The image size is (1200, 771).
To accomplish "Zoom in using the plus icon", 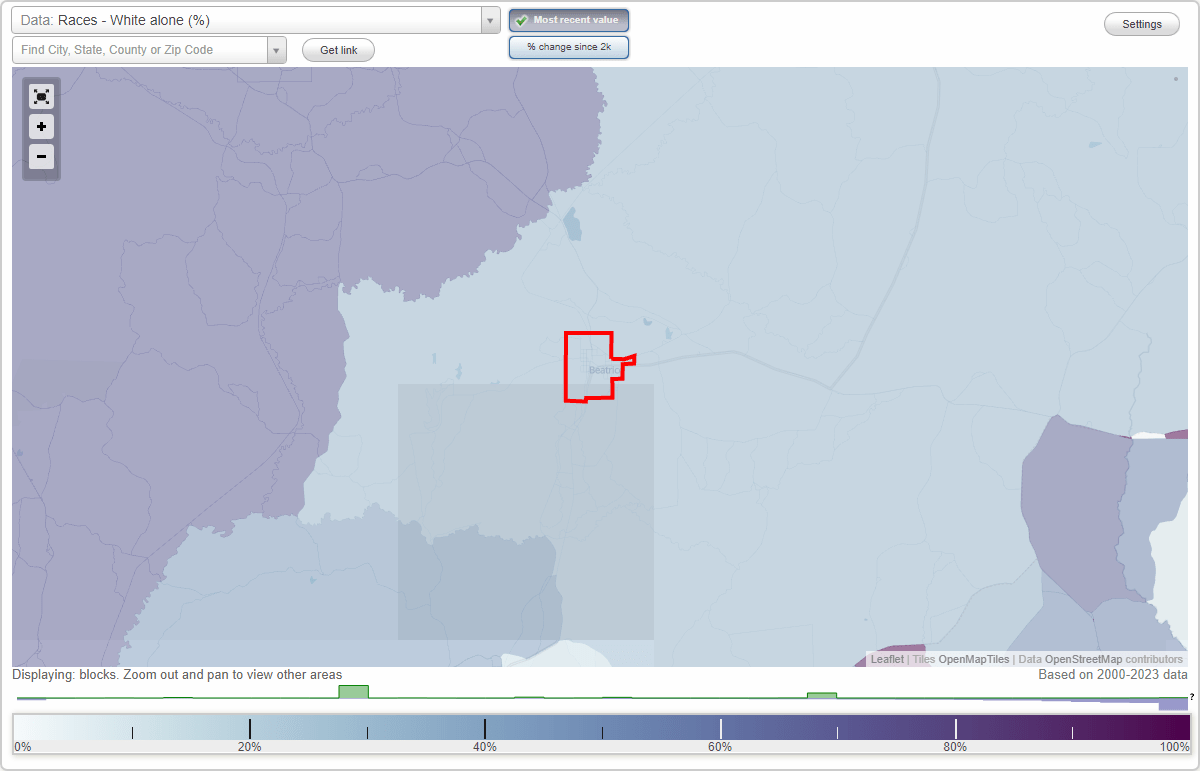I will tap(41, 126).
